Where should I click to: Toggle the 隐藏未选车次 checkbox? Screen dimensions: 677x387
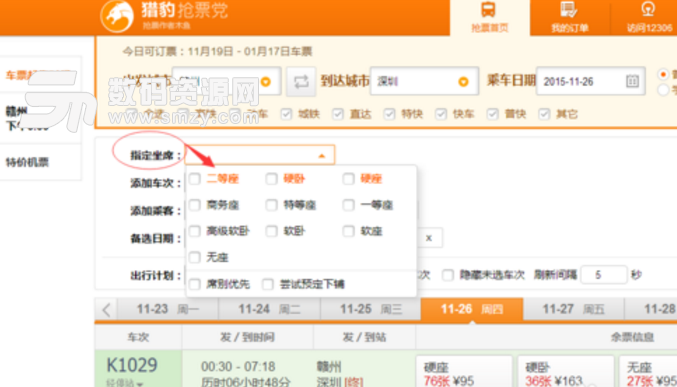coord(448,275)
